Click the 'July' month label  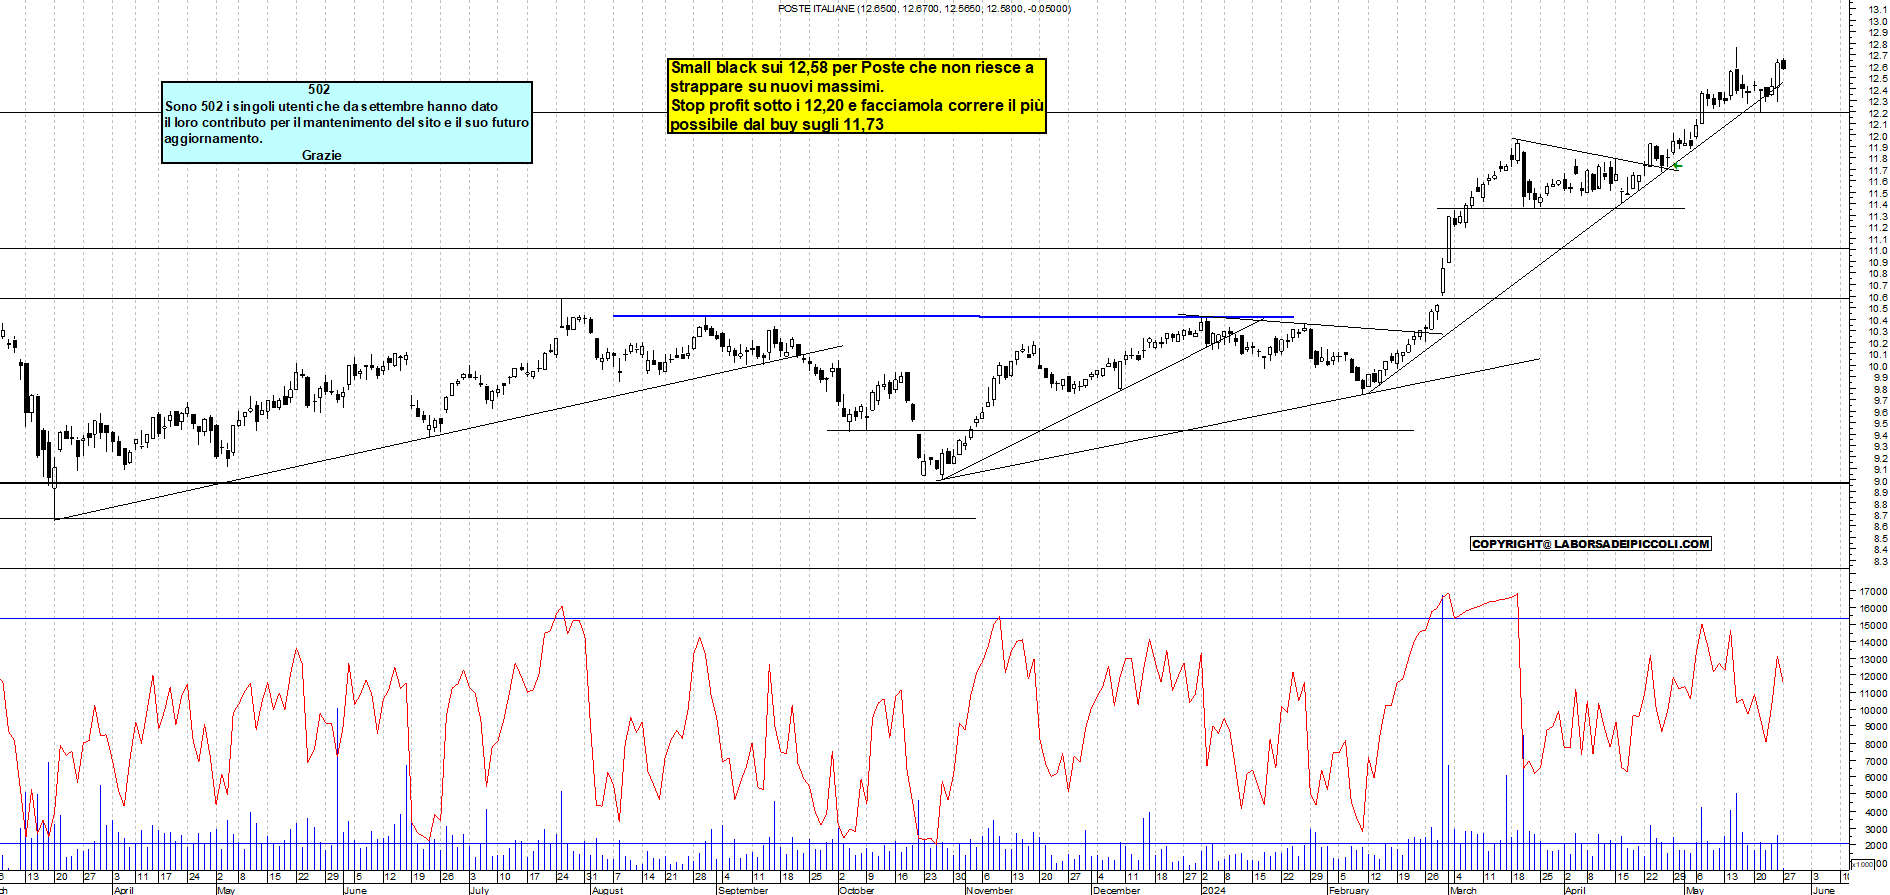click(x=480, y=890)
